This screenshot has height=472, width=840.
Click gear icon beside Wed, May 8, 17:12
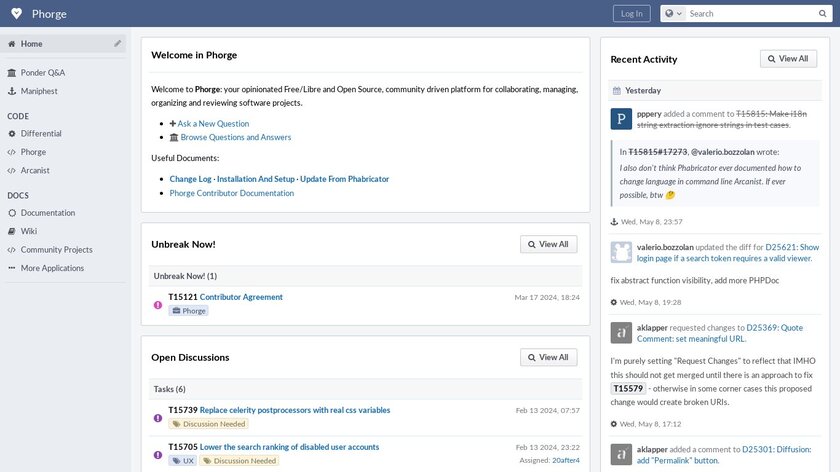(x=614, y=424)
